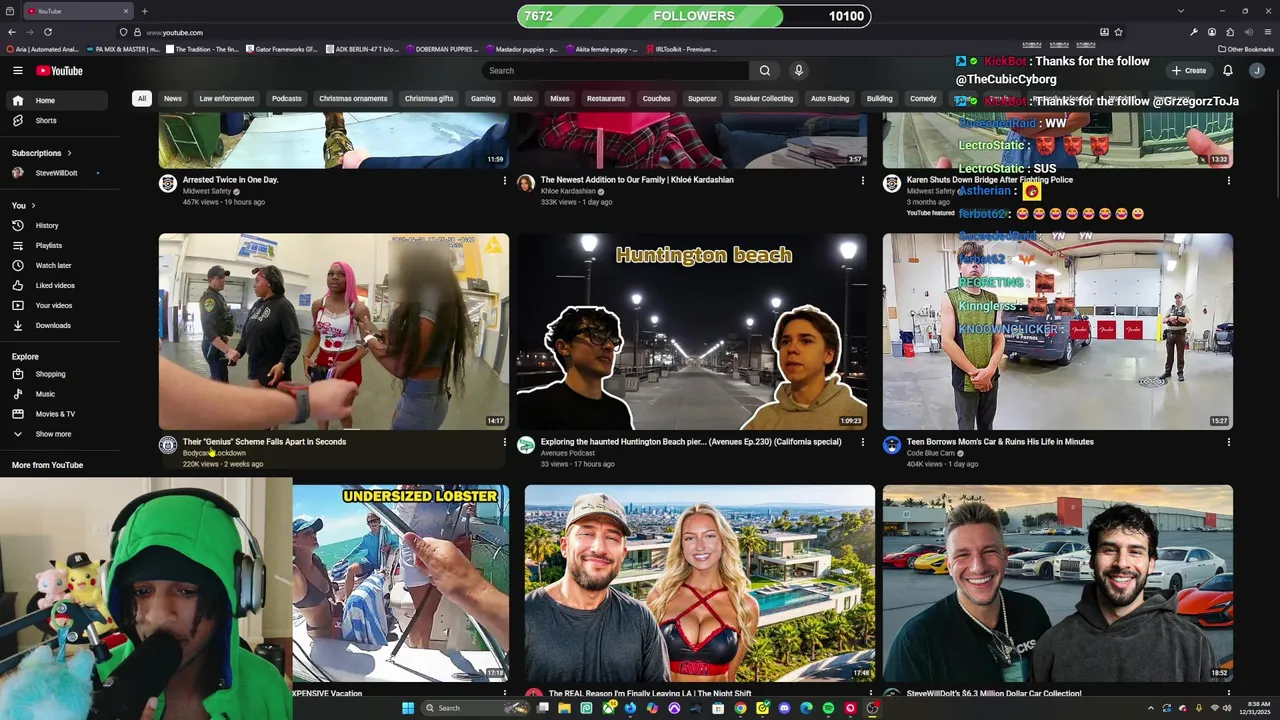Select the All filter chip
Viewport: 1280px width, 720px height.
point(142,99)
